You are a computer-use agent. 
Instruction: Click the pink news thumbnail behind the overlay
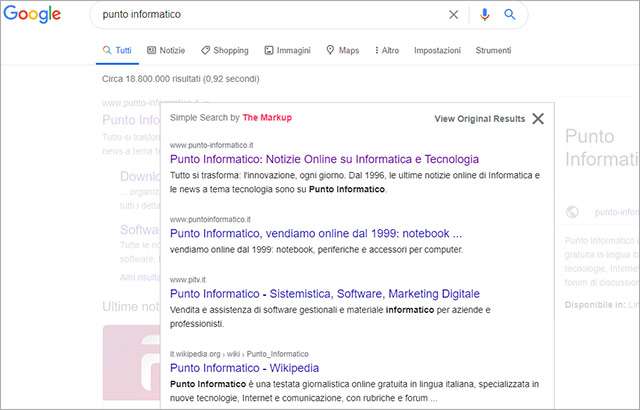[131, 362]
